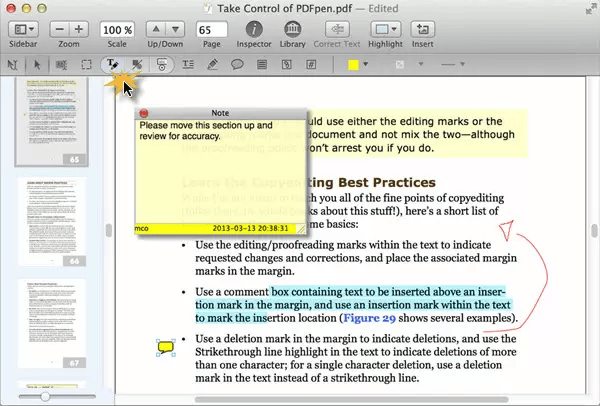600x406 pixels.
Task: Click the yellow color swatch
Action: pyautogui.click(x=353, y=65)
